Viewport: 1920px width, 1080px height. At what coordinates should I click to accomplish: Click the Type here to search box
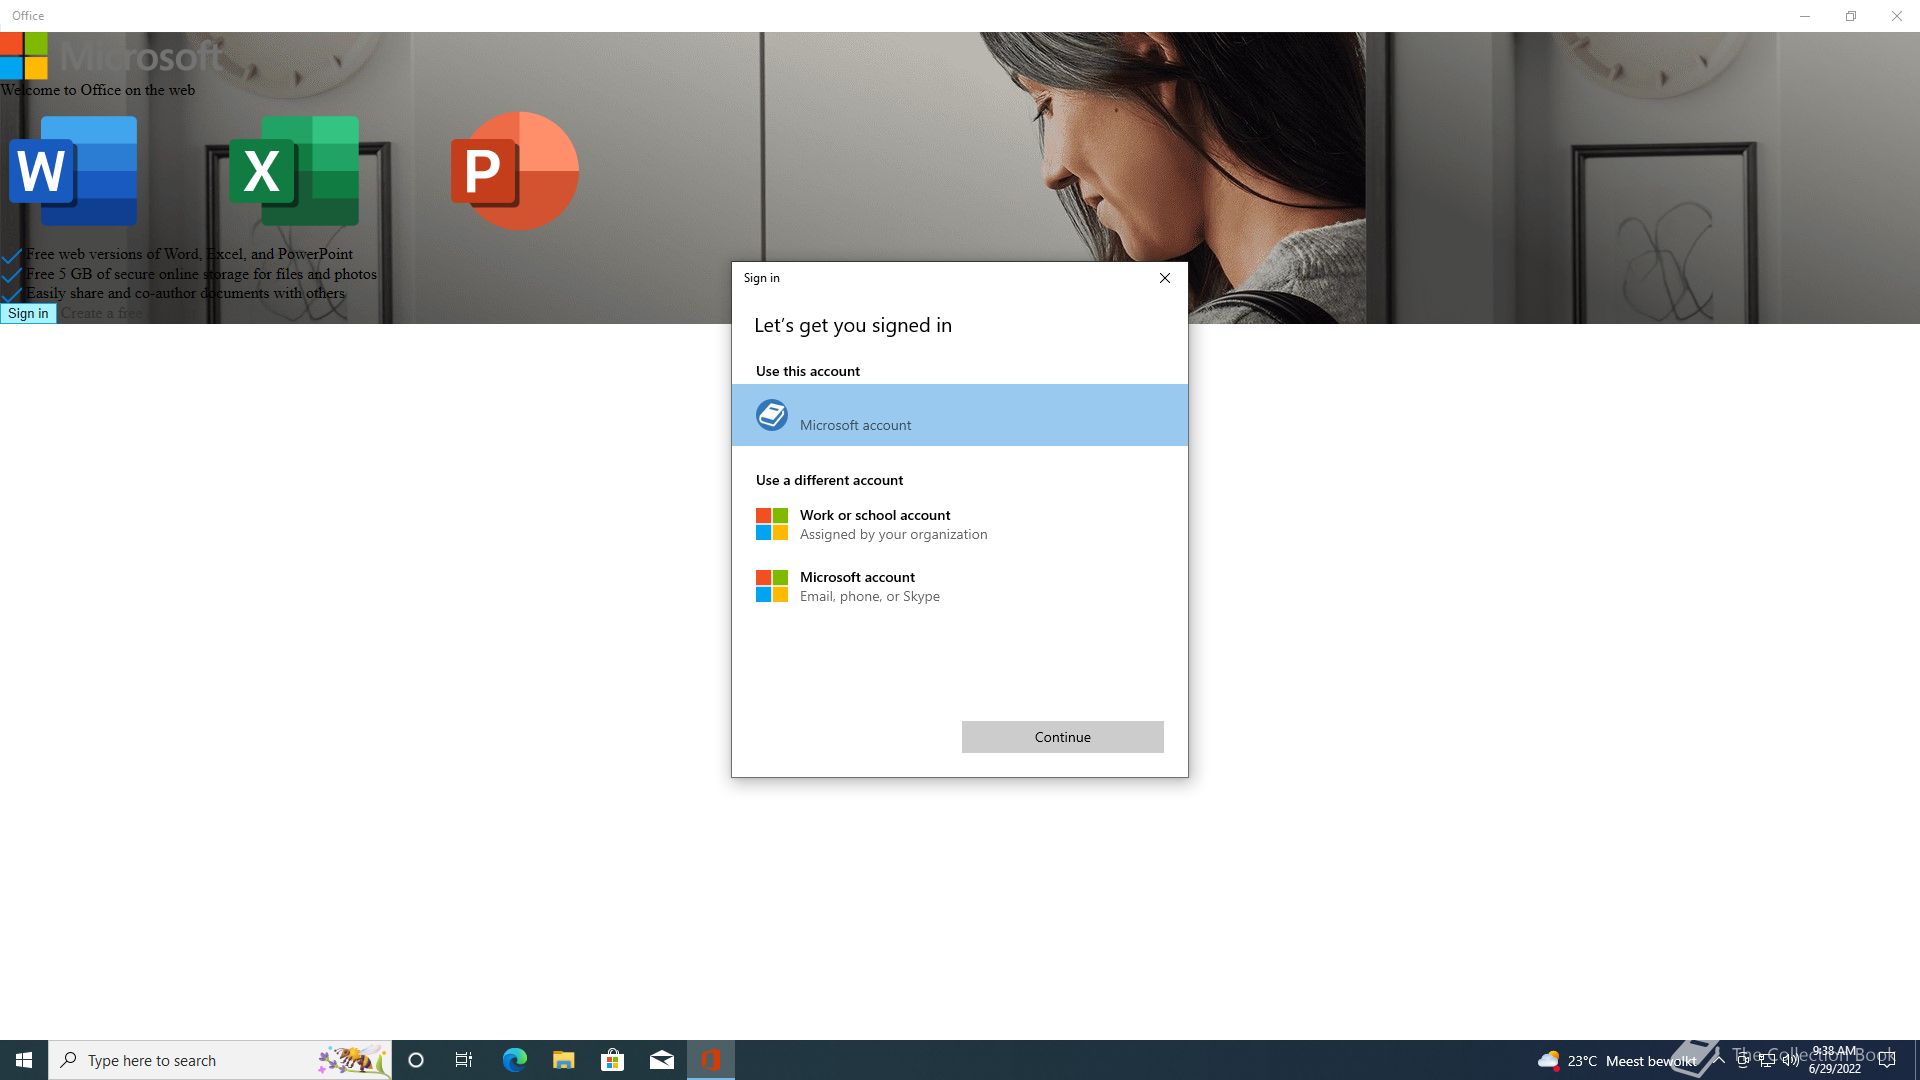tap(220, 1060)
